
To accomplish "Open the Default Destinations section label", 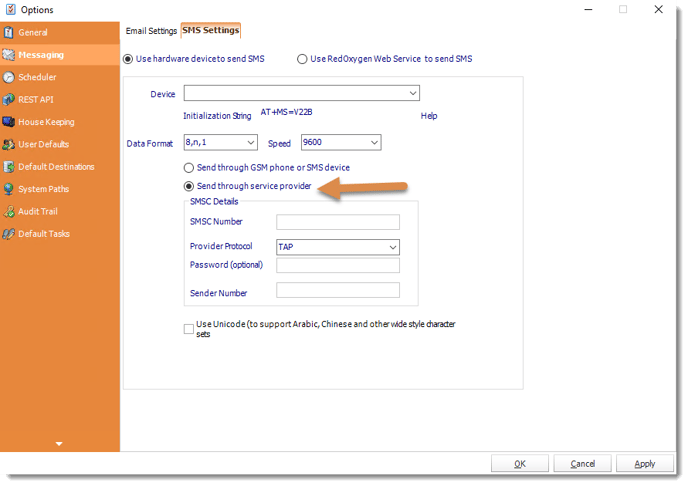I will 57,167.
